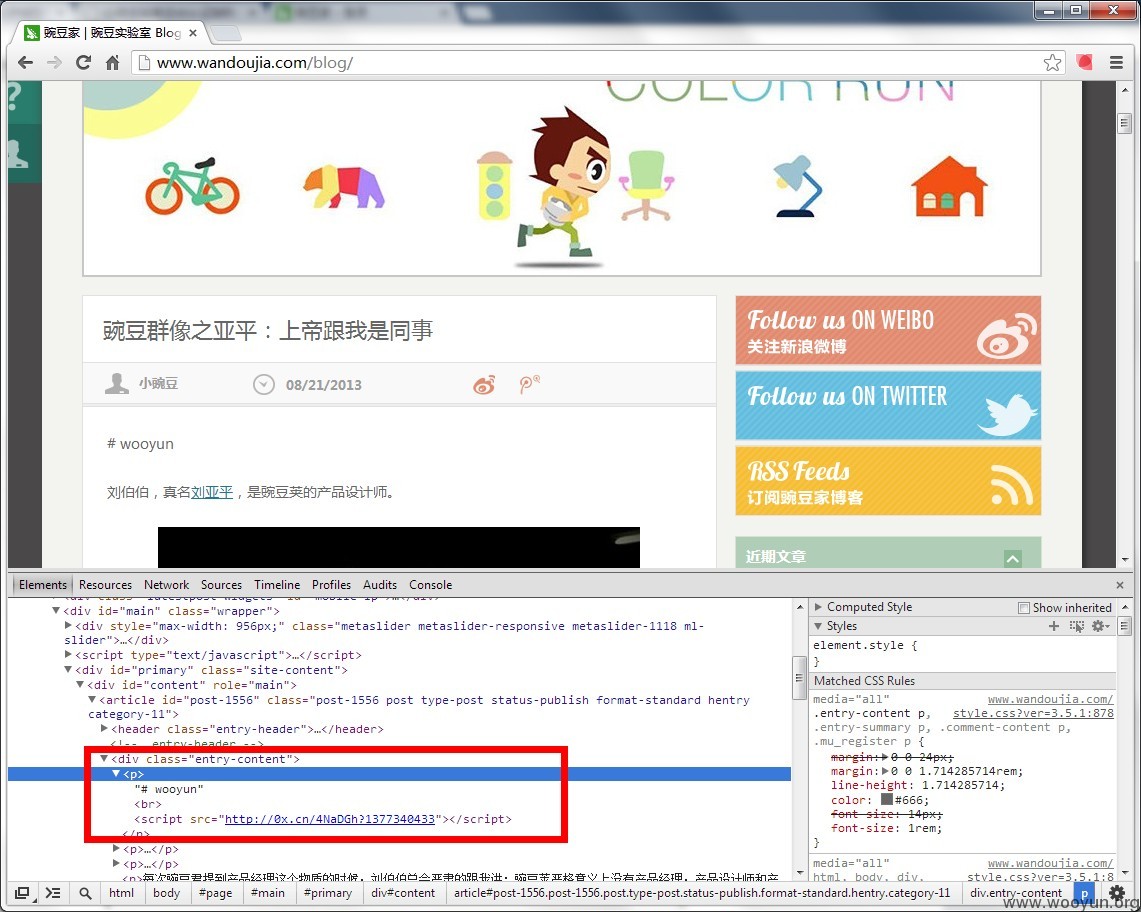Select the body breadcrumb

click(167, 893)
